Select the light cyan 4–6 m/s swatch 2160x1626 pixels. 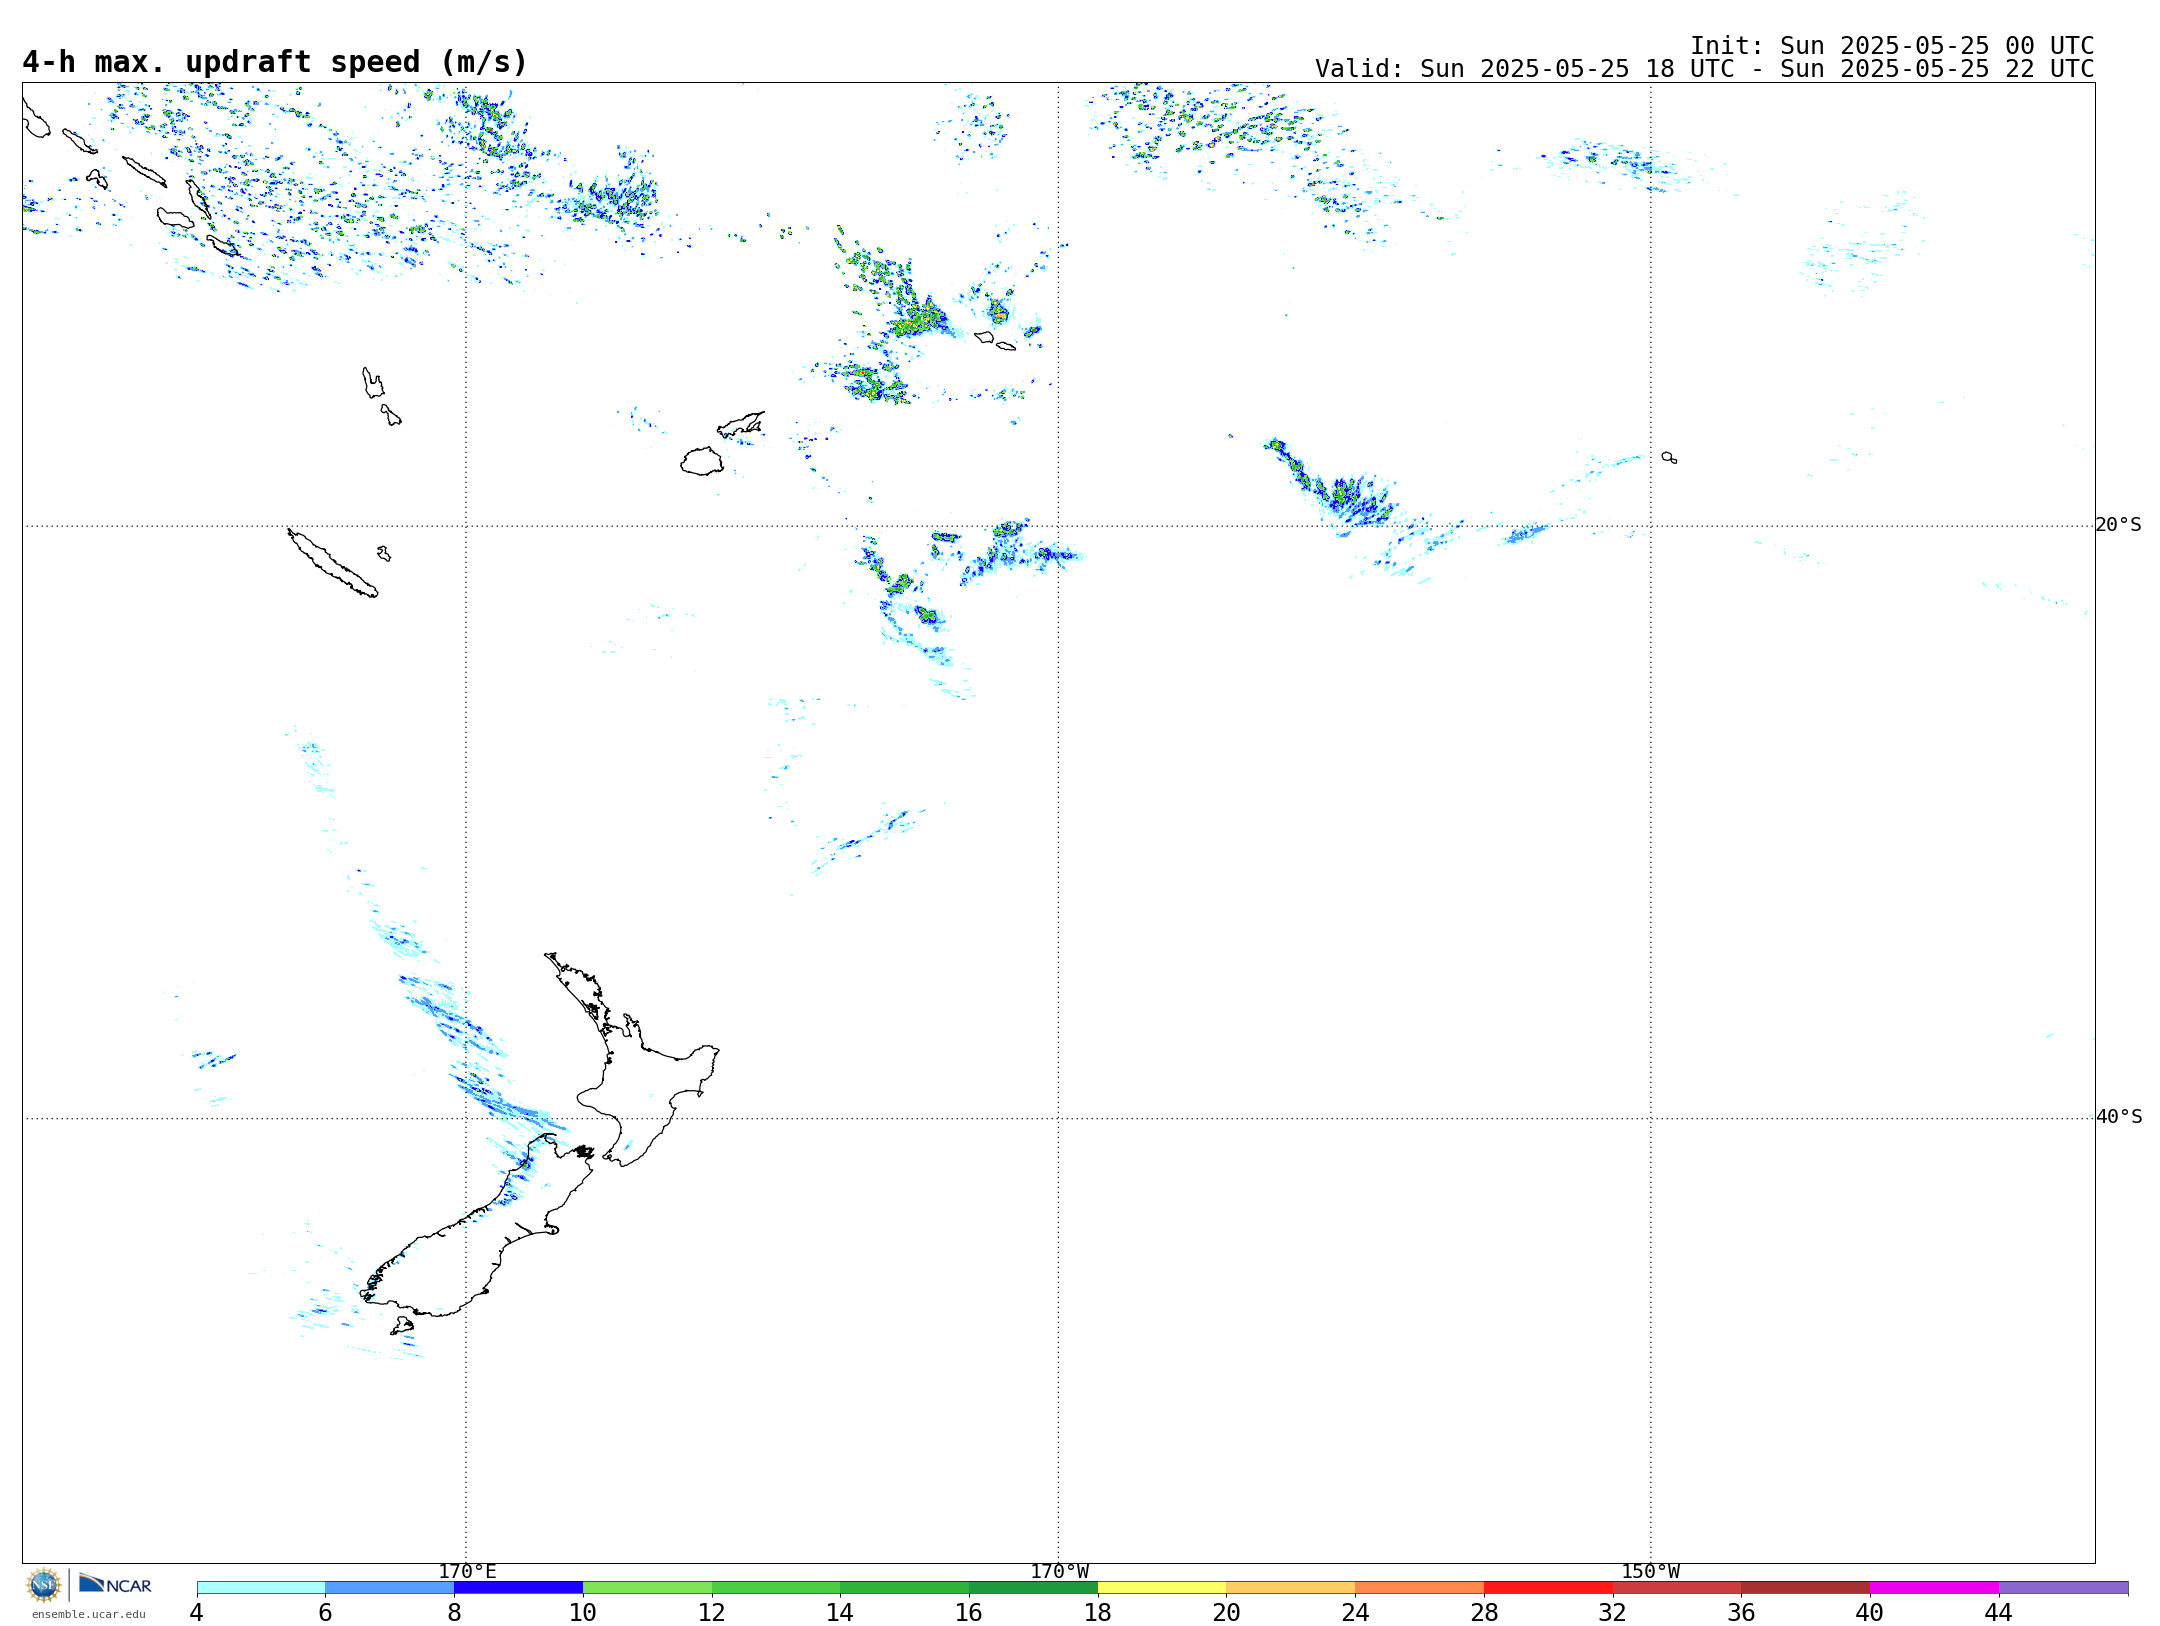(261, 1587)
